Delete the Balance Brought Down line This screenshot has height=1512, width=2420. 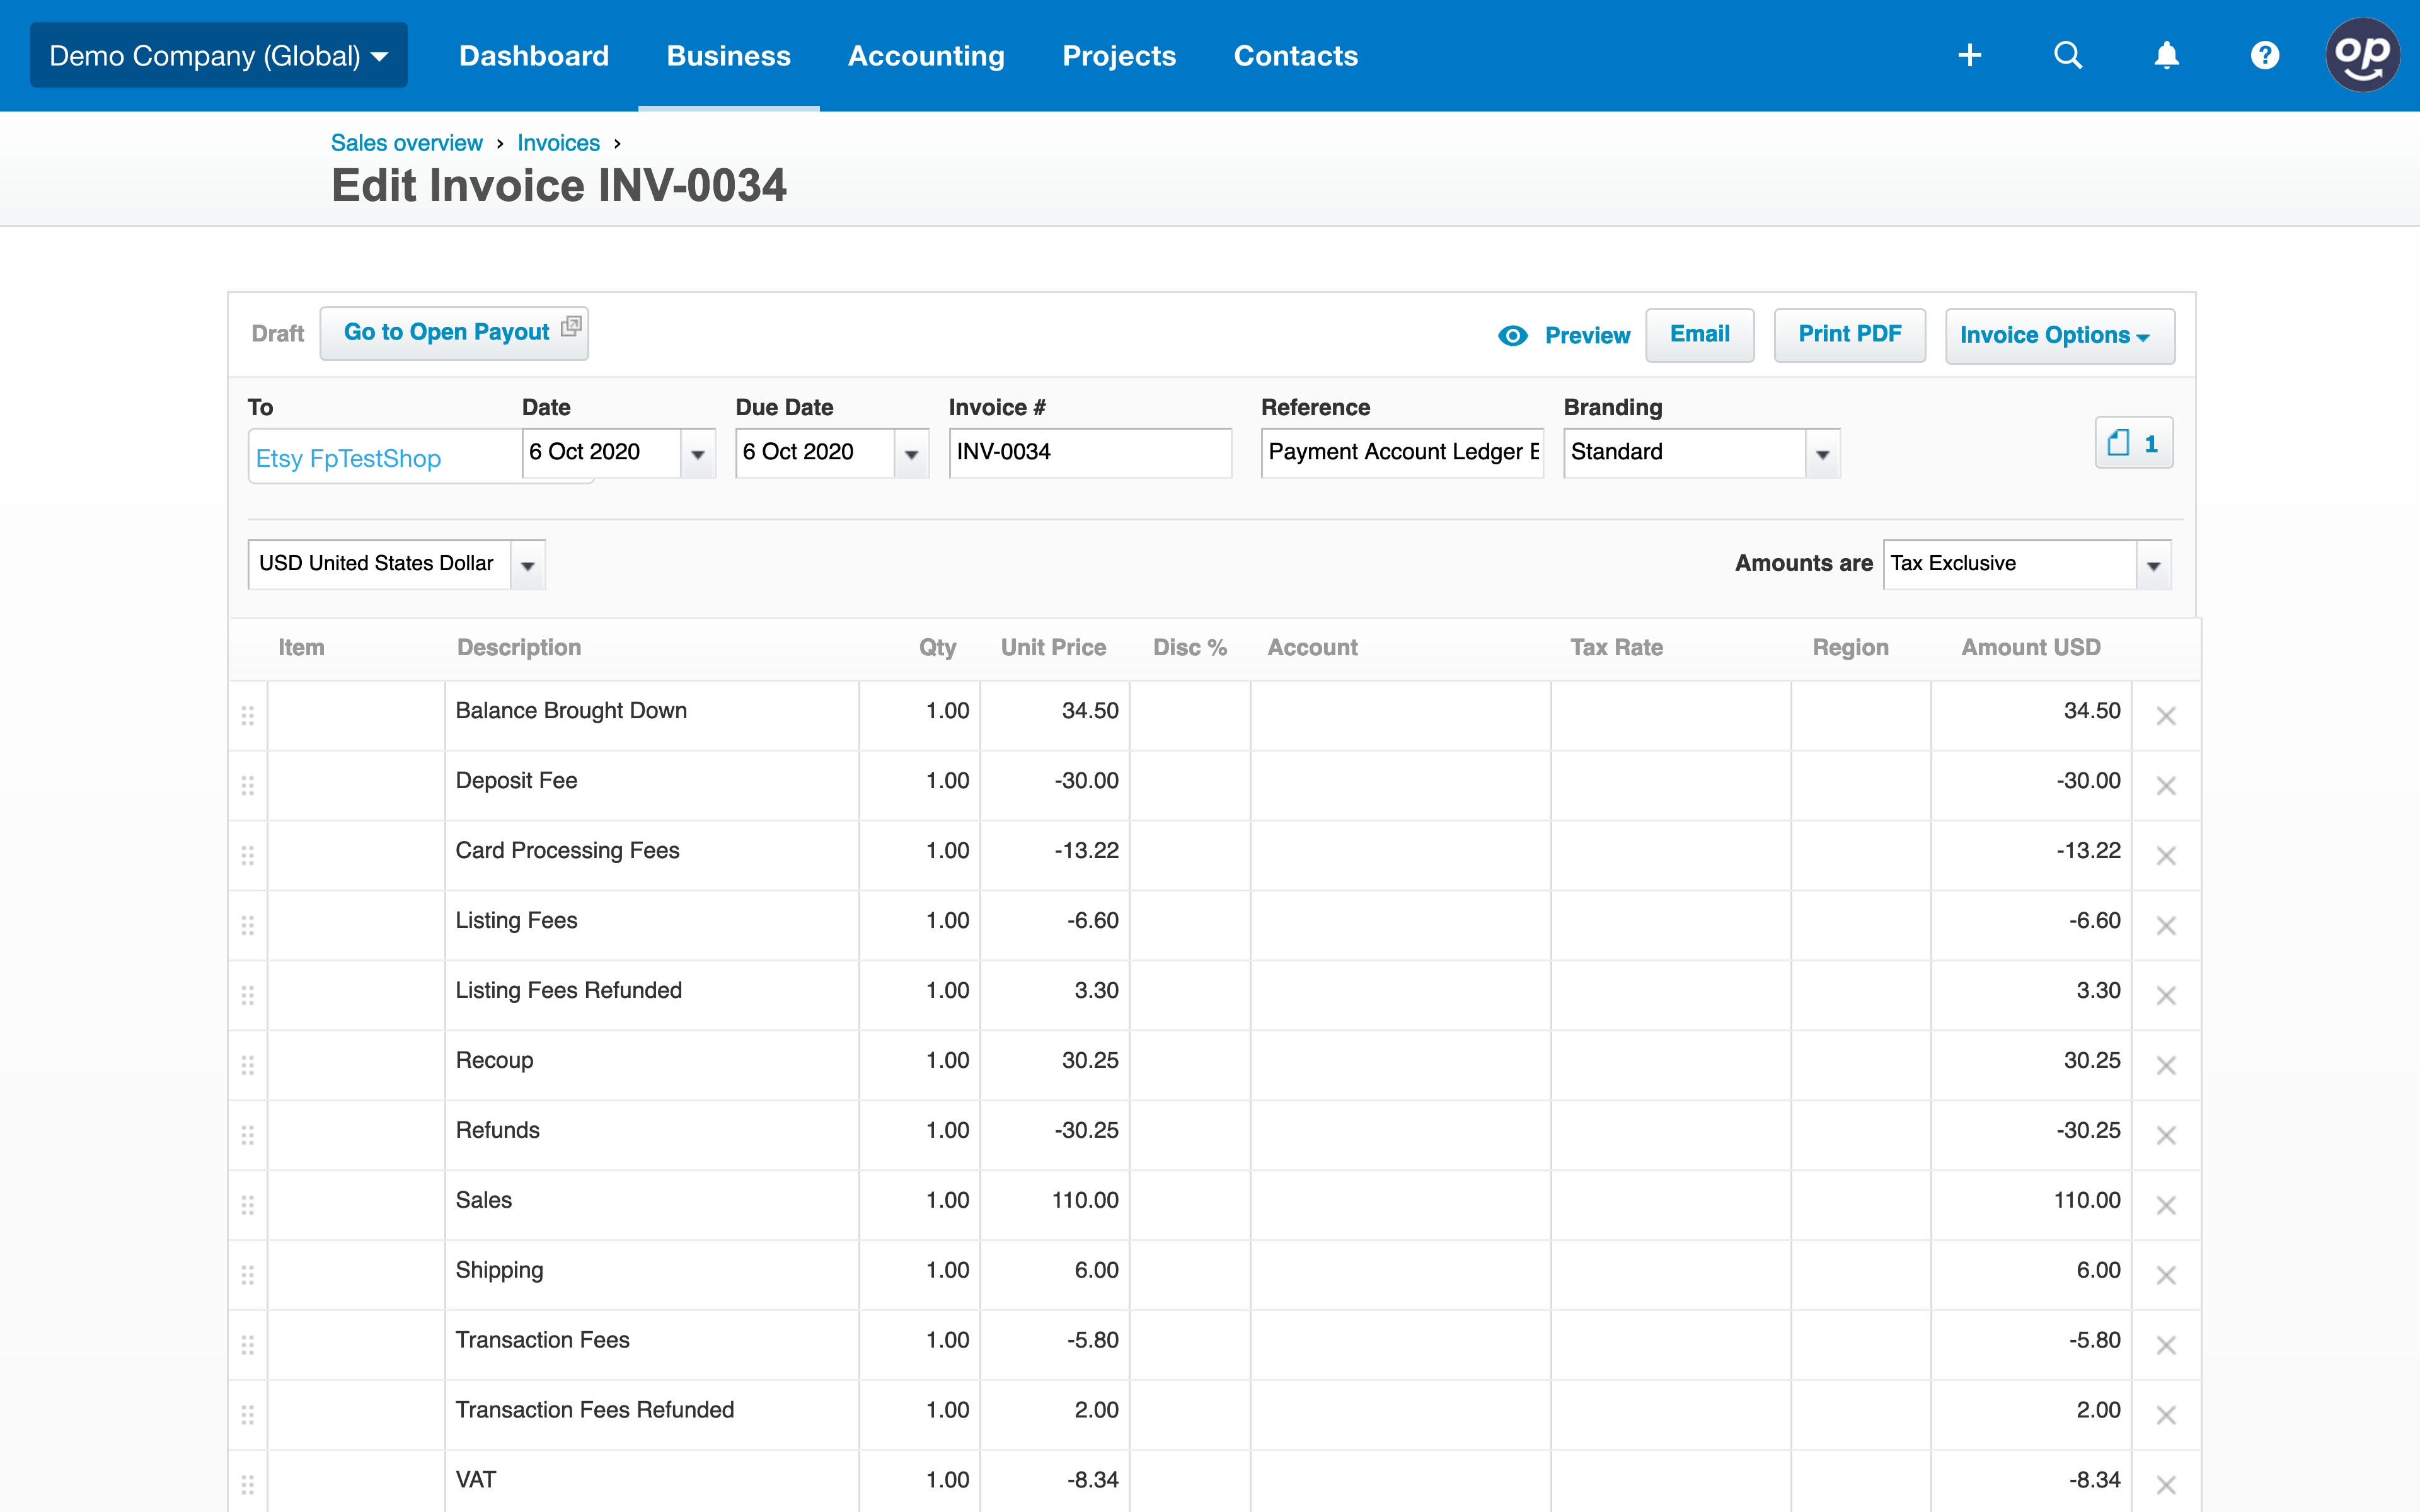[x=2166, y=716]
